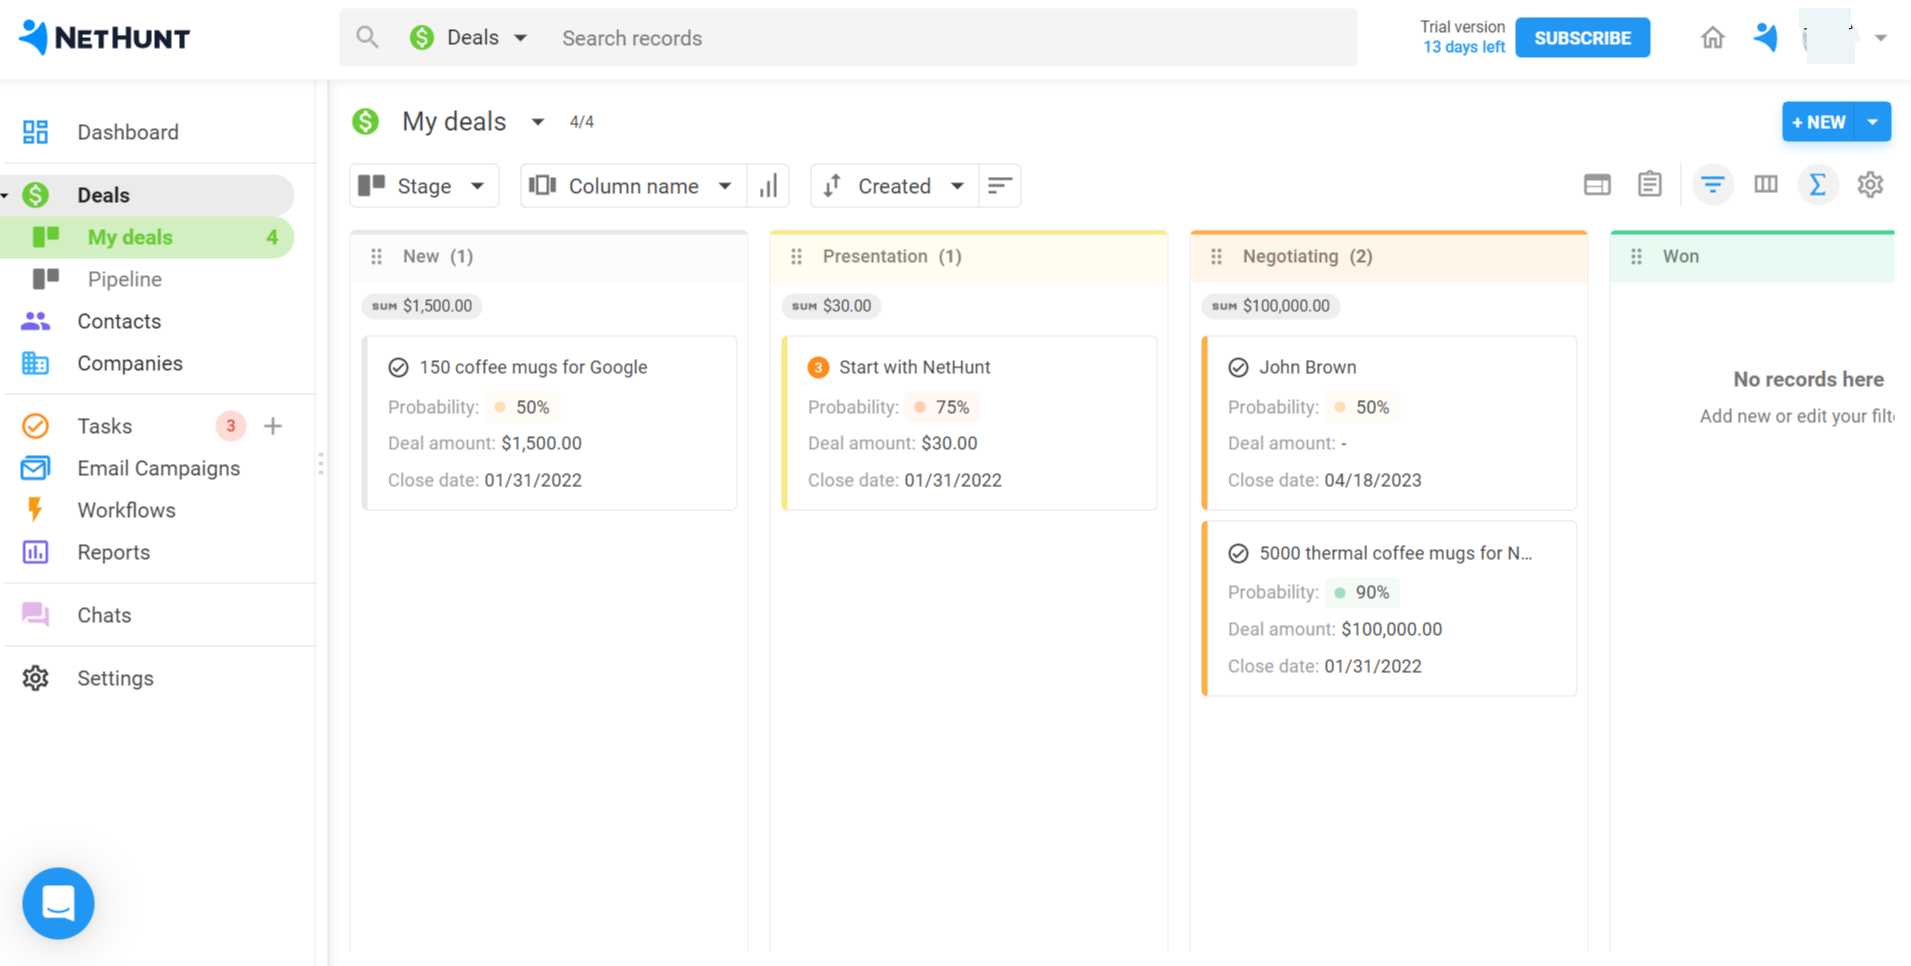
Task: Mark task complete on John Brown card
Action: pyautogui.click(x=1238, y=367)
